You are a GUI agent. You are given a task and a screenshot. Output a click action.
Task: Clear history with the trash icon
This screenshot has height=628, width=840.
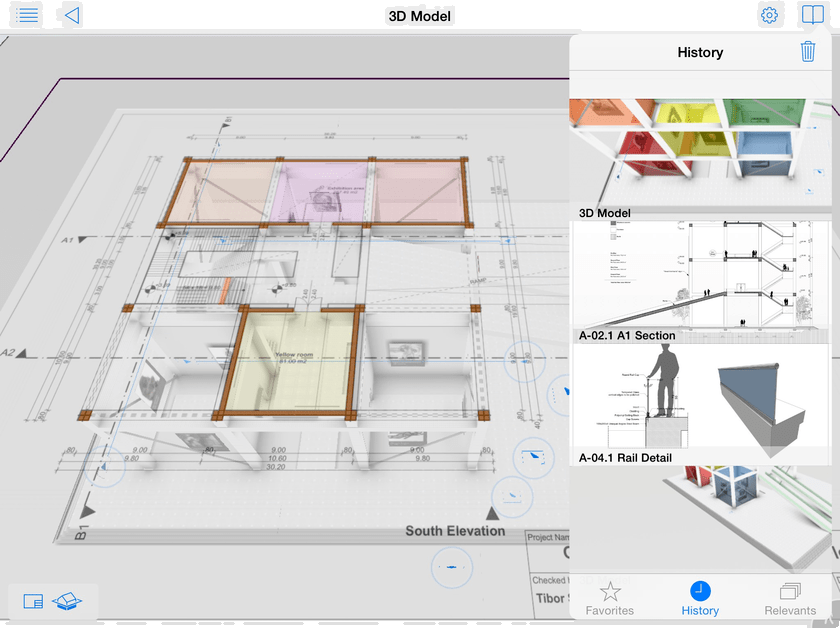click(x=808, y=52)
